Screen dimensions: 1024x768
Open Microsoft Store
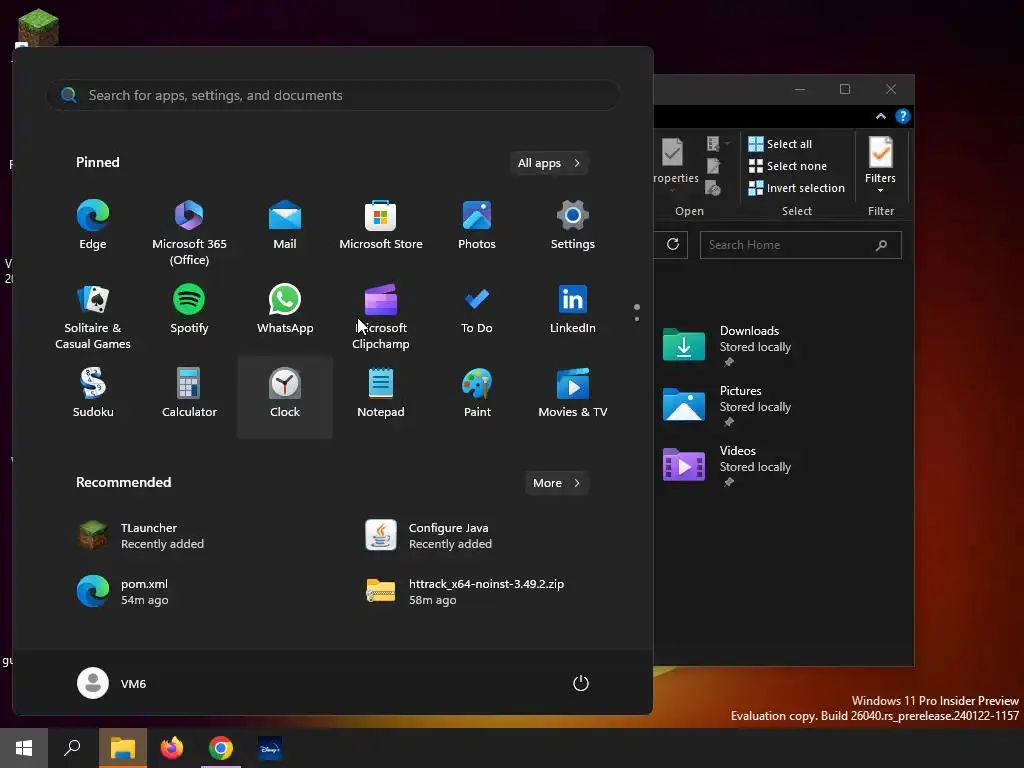tap(381, 225)
